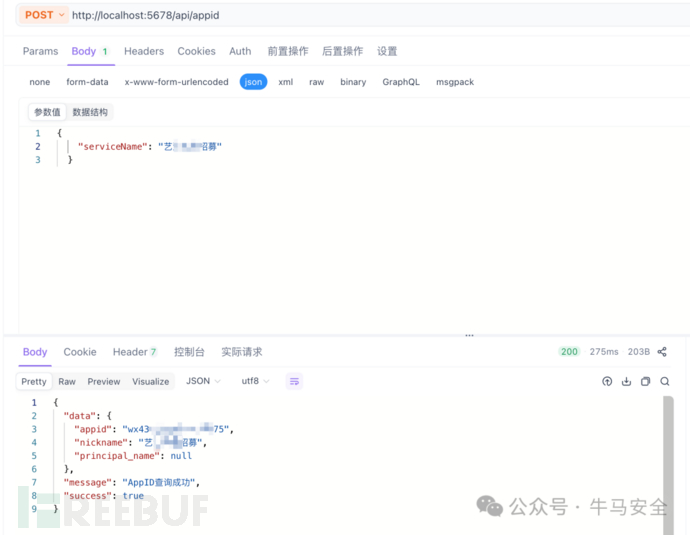Switch response view to Raw
This screenshot has height=535, width=690.
(67, 381)
